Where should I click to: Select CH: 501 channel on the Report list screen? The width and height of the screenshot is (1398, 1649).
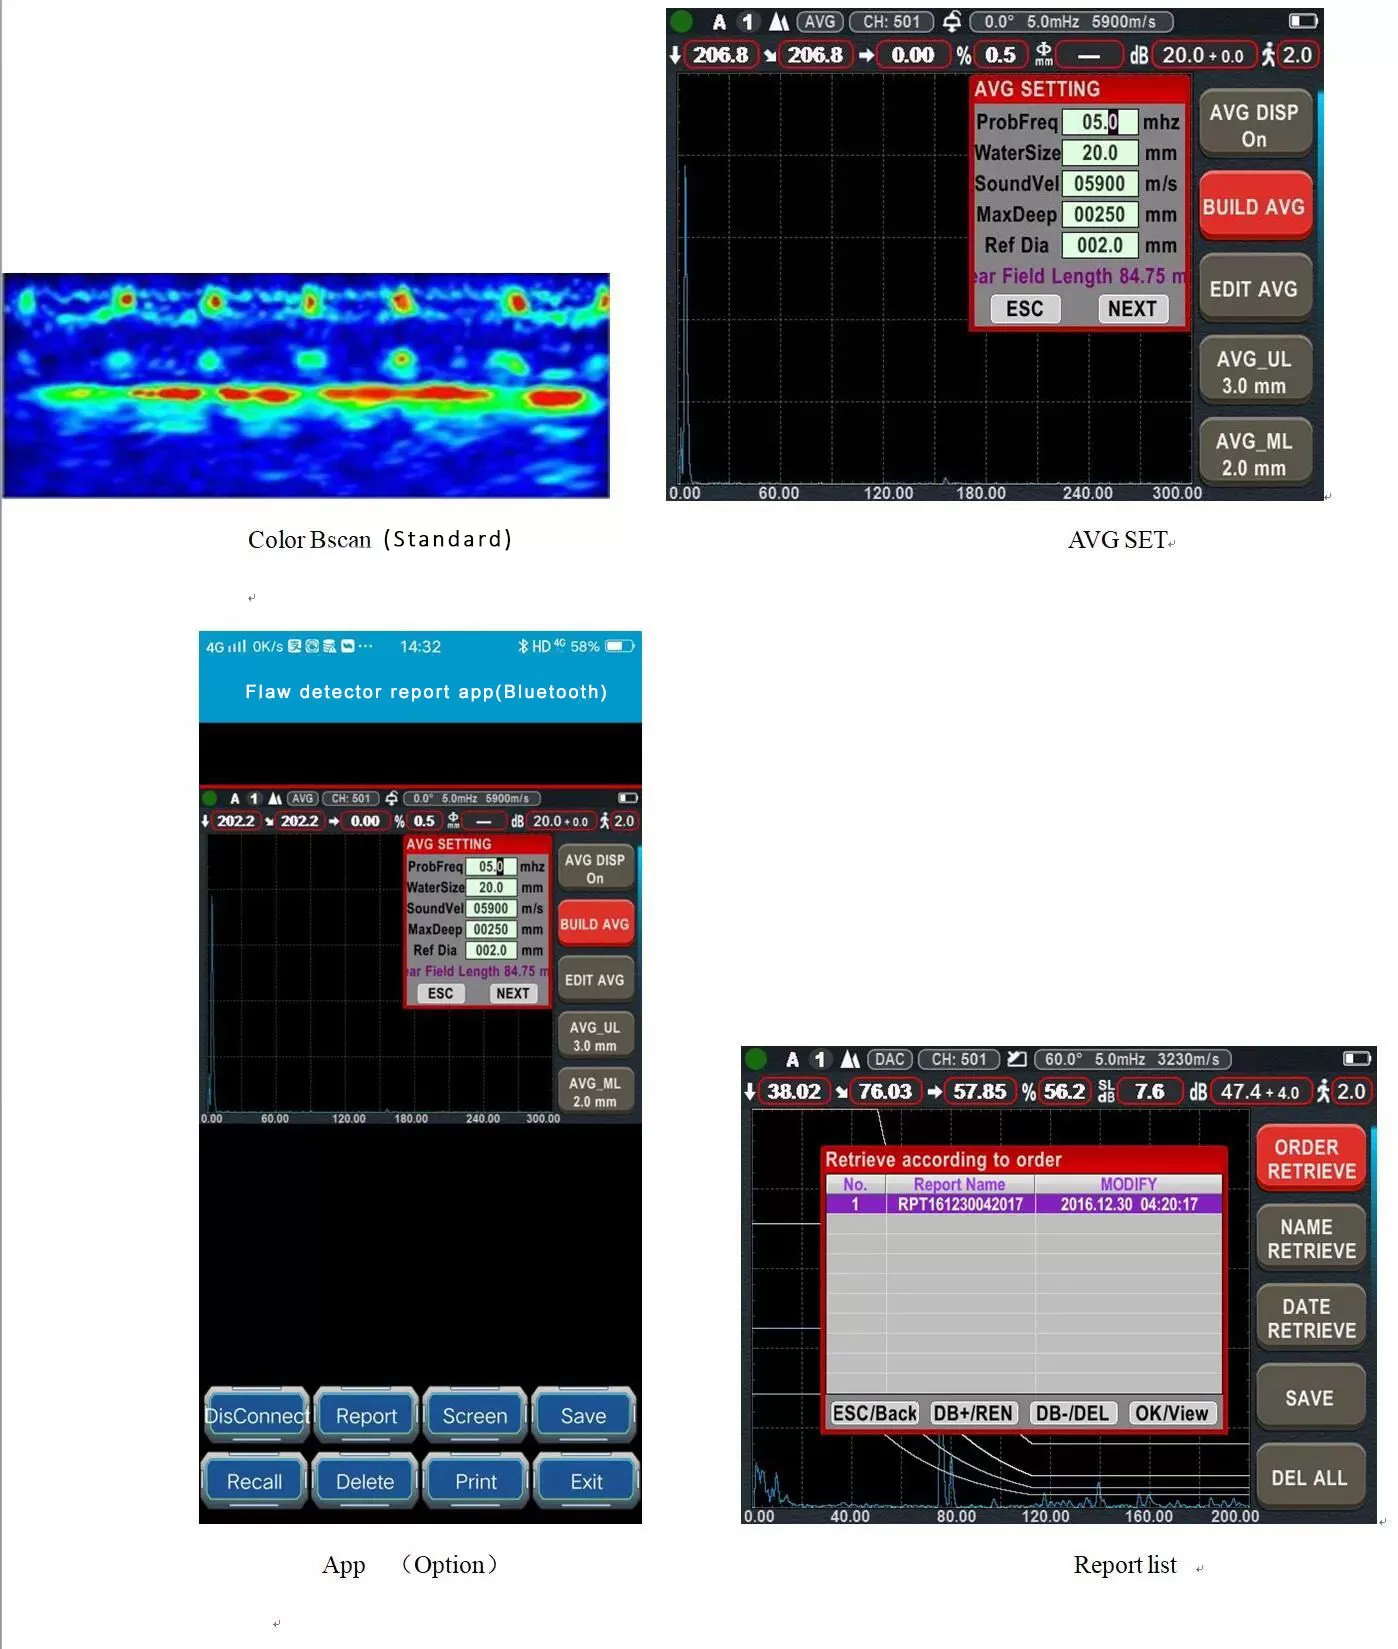click(x=959, y=1059)
